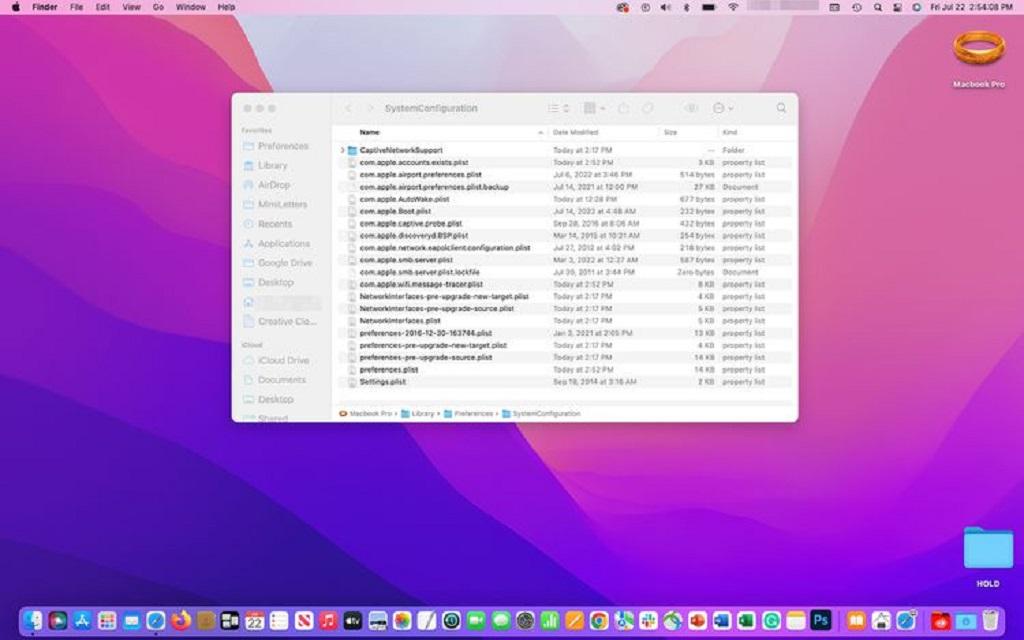Image resolution: width=1024 pixels, height=640 pixels.
Task: Click the Share toolbar icon in Finder
Action: [624, 108]
